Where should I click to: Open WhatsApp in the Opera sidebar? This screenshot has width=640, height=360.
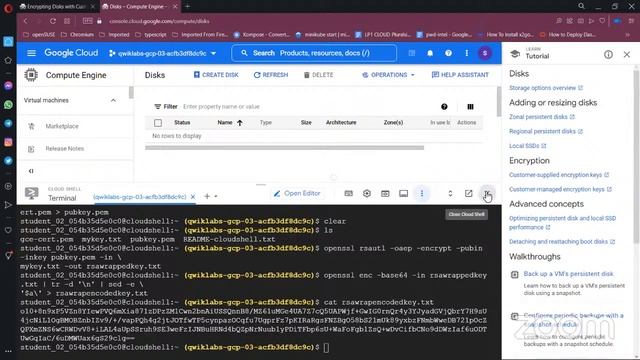coord(8,105)
